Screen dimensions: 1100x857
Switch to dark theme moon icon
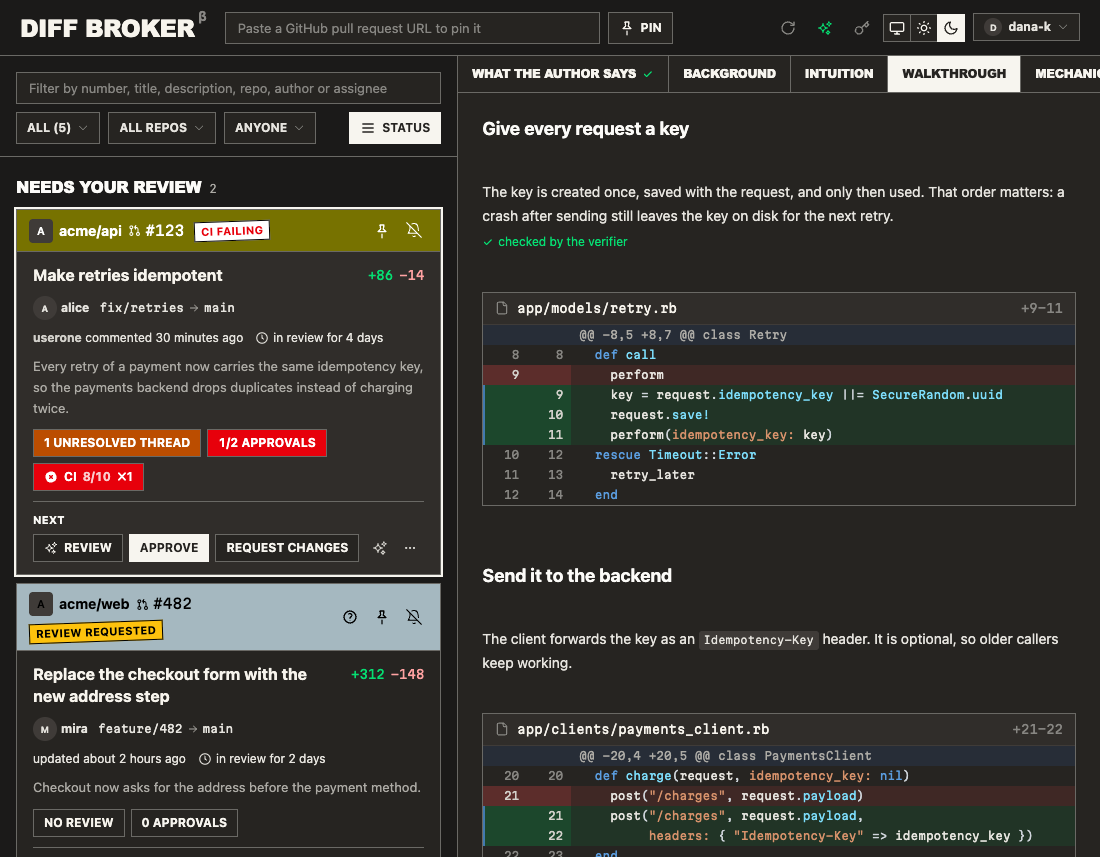(951, 28)
